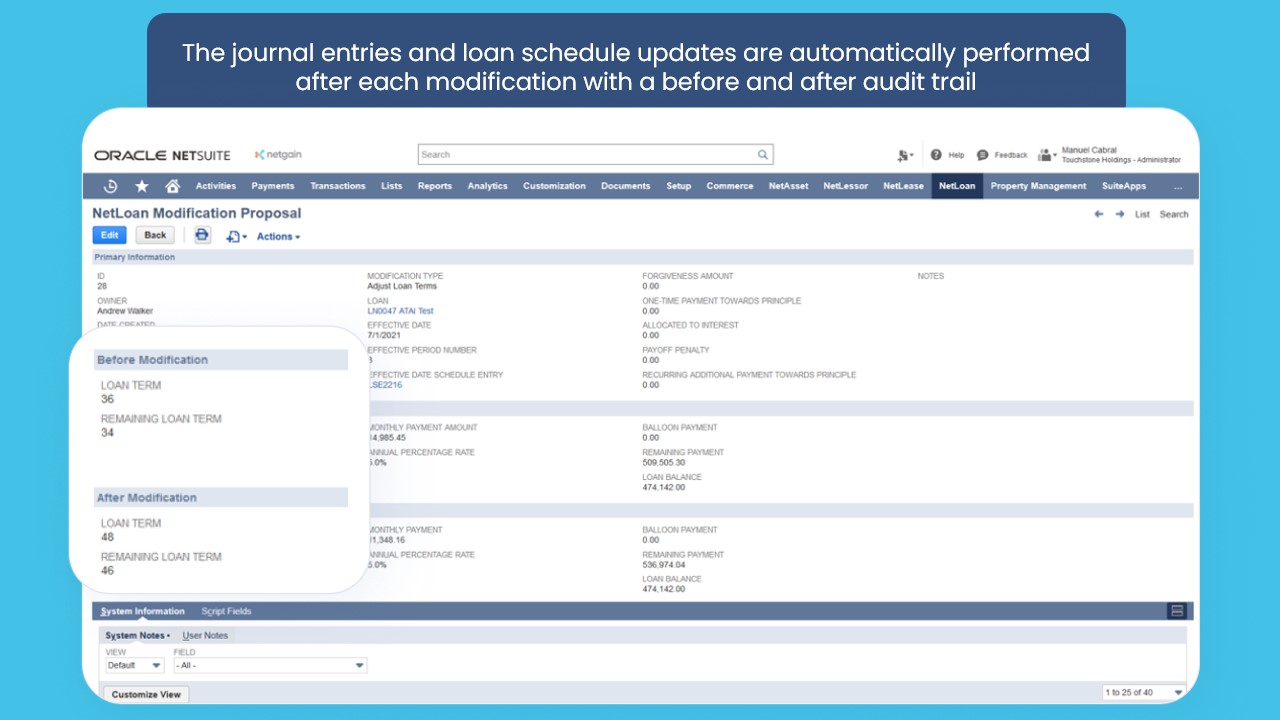The height and width of the screenshot is (720, 1280).
Task: Expand the Actions dropdown
Action: coord(278,237)
